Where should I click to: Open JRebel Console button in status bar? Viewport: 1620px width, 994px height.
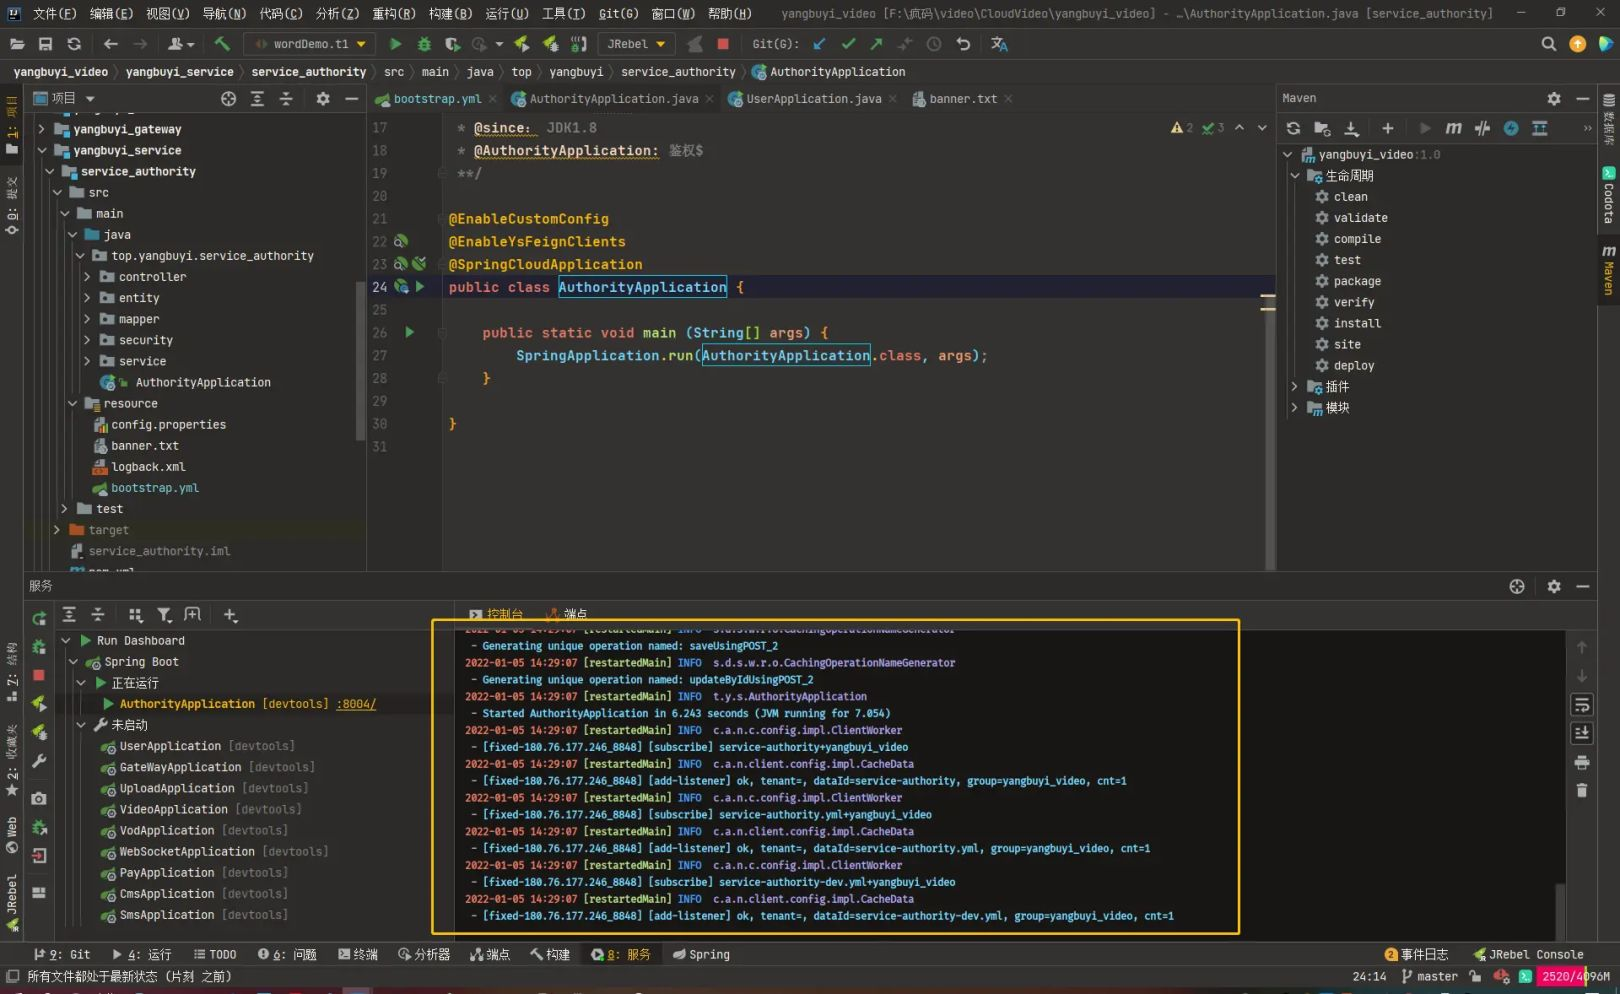click(1528, 955)
